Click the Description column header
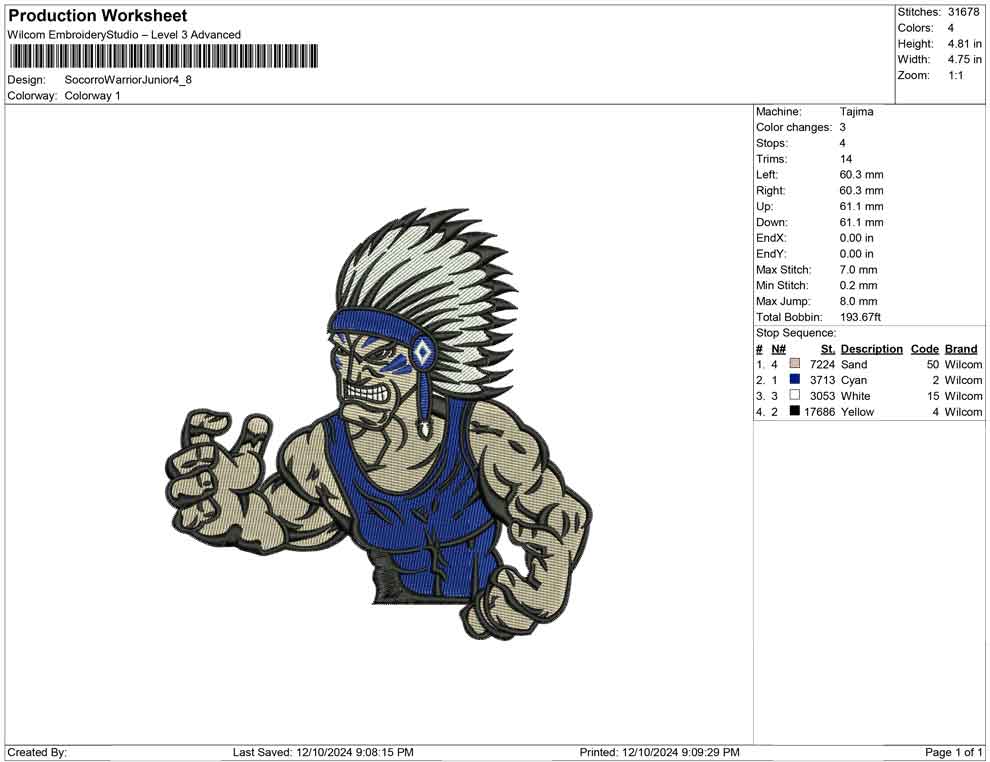Image resolution: width=990 pixels, height=762 pixels. 872,349
